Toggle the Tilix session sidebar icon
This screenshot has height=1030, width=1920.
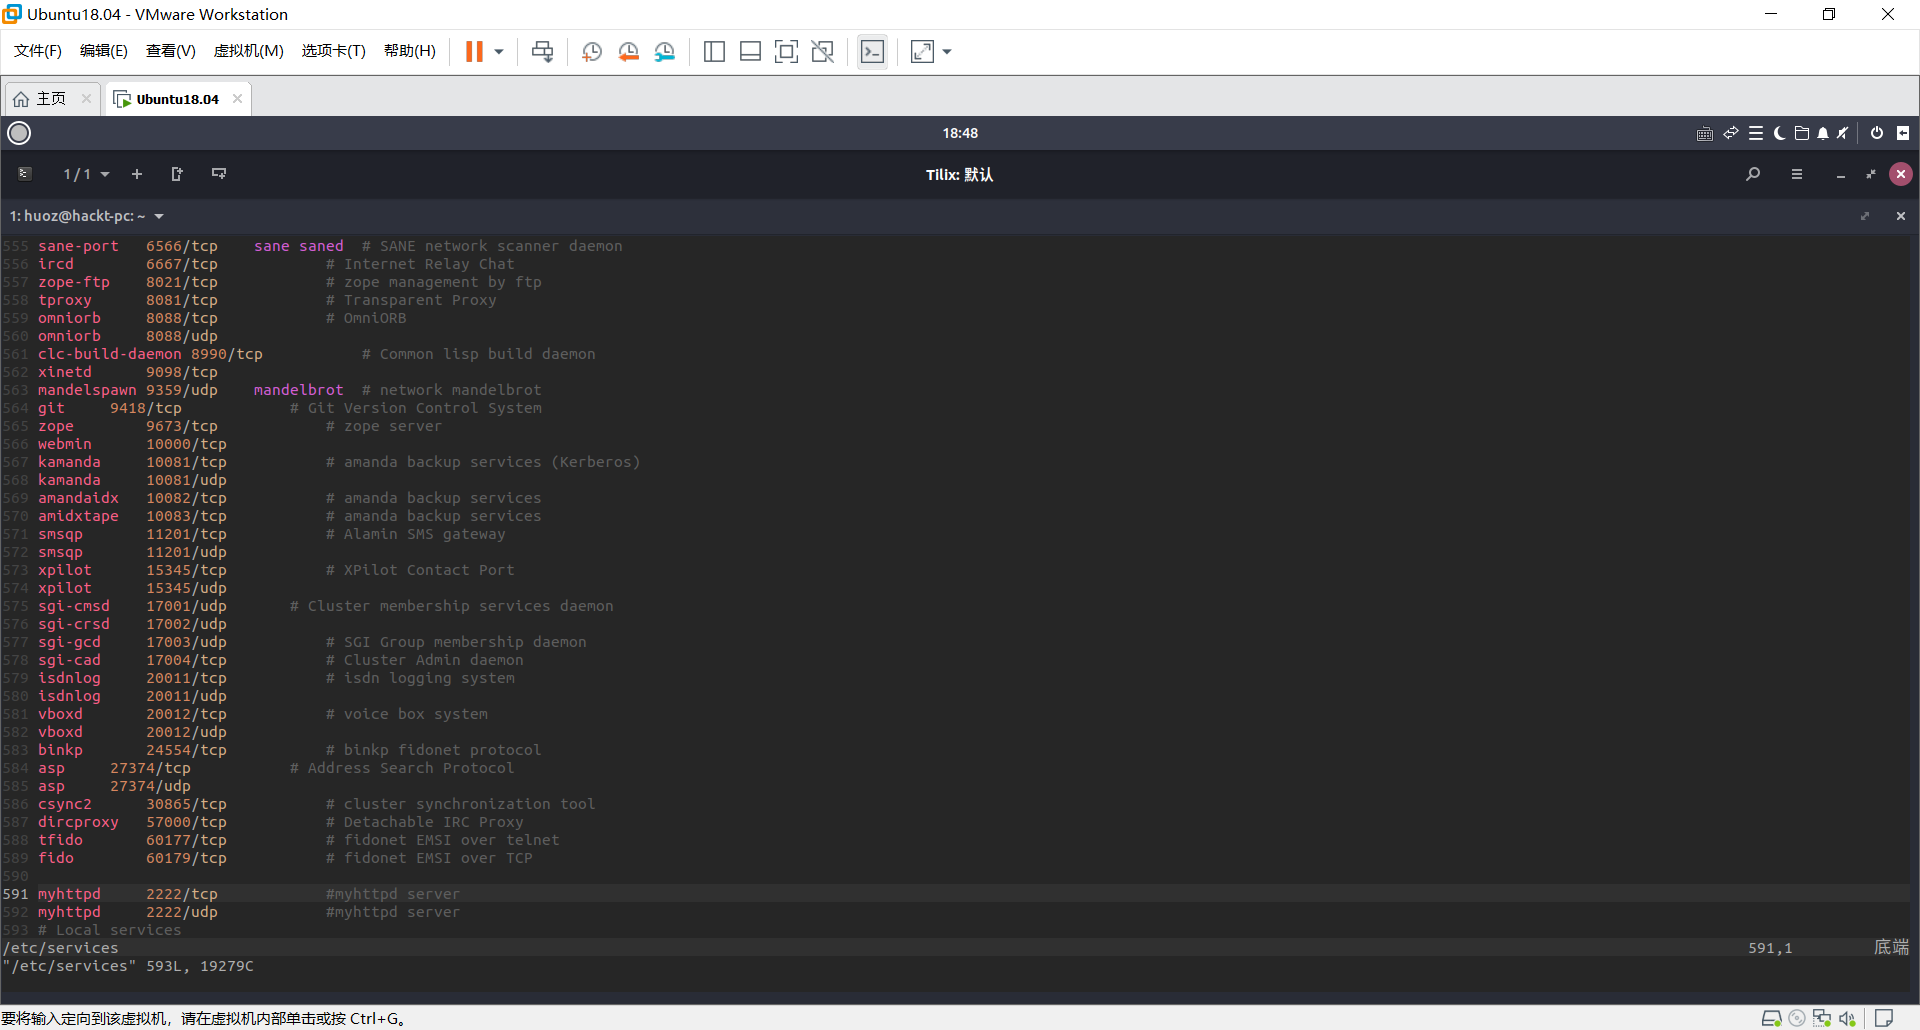pyautogui.click(x=25, y=174)
